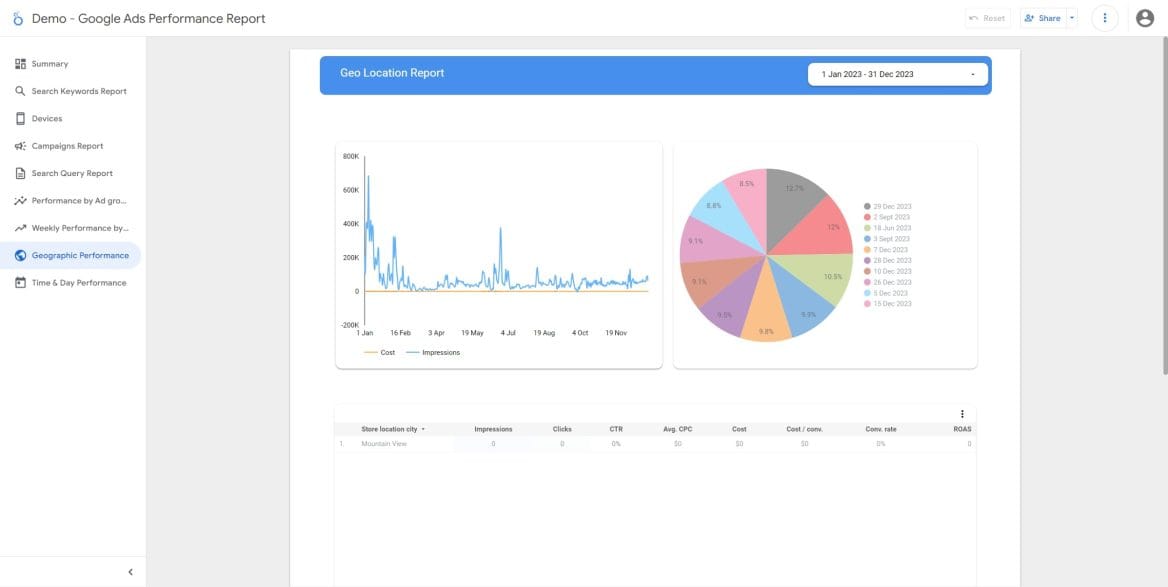The height and width of the screenshot is (587, 1168).
Task: Click the Search Query Report document icon
Action: click(x=20, y=173)
